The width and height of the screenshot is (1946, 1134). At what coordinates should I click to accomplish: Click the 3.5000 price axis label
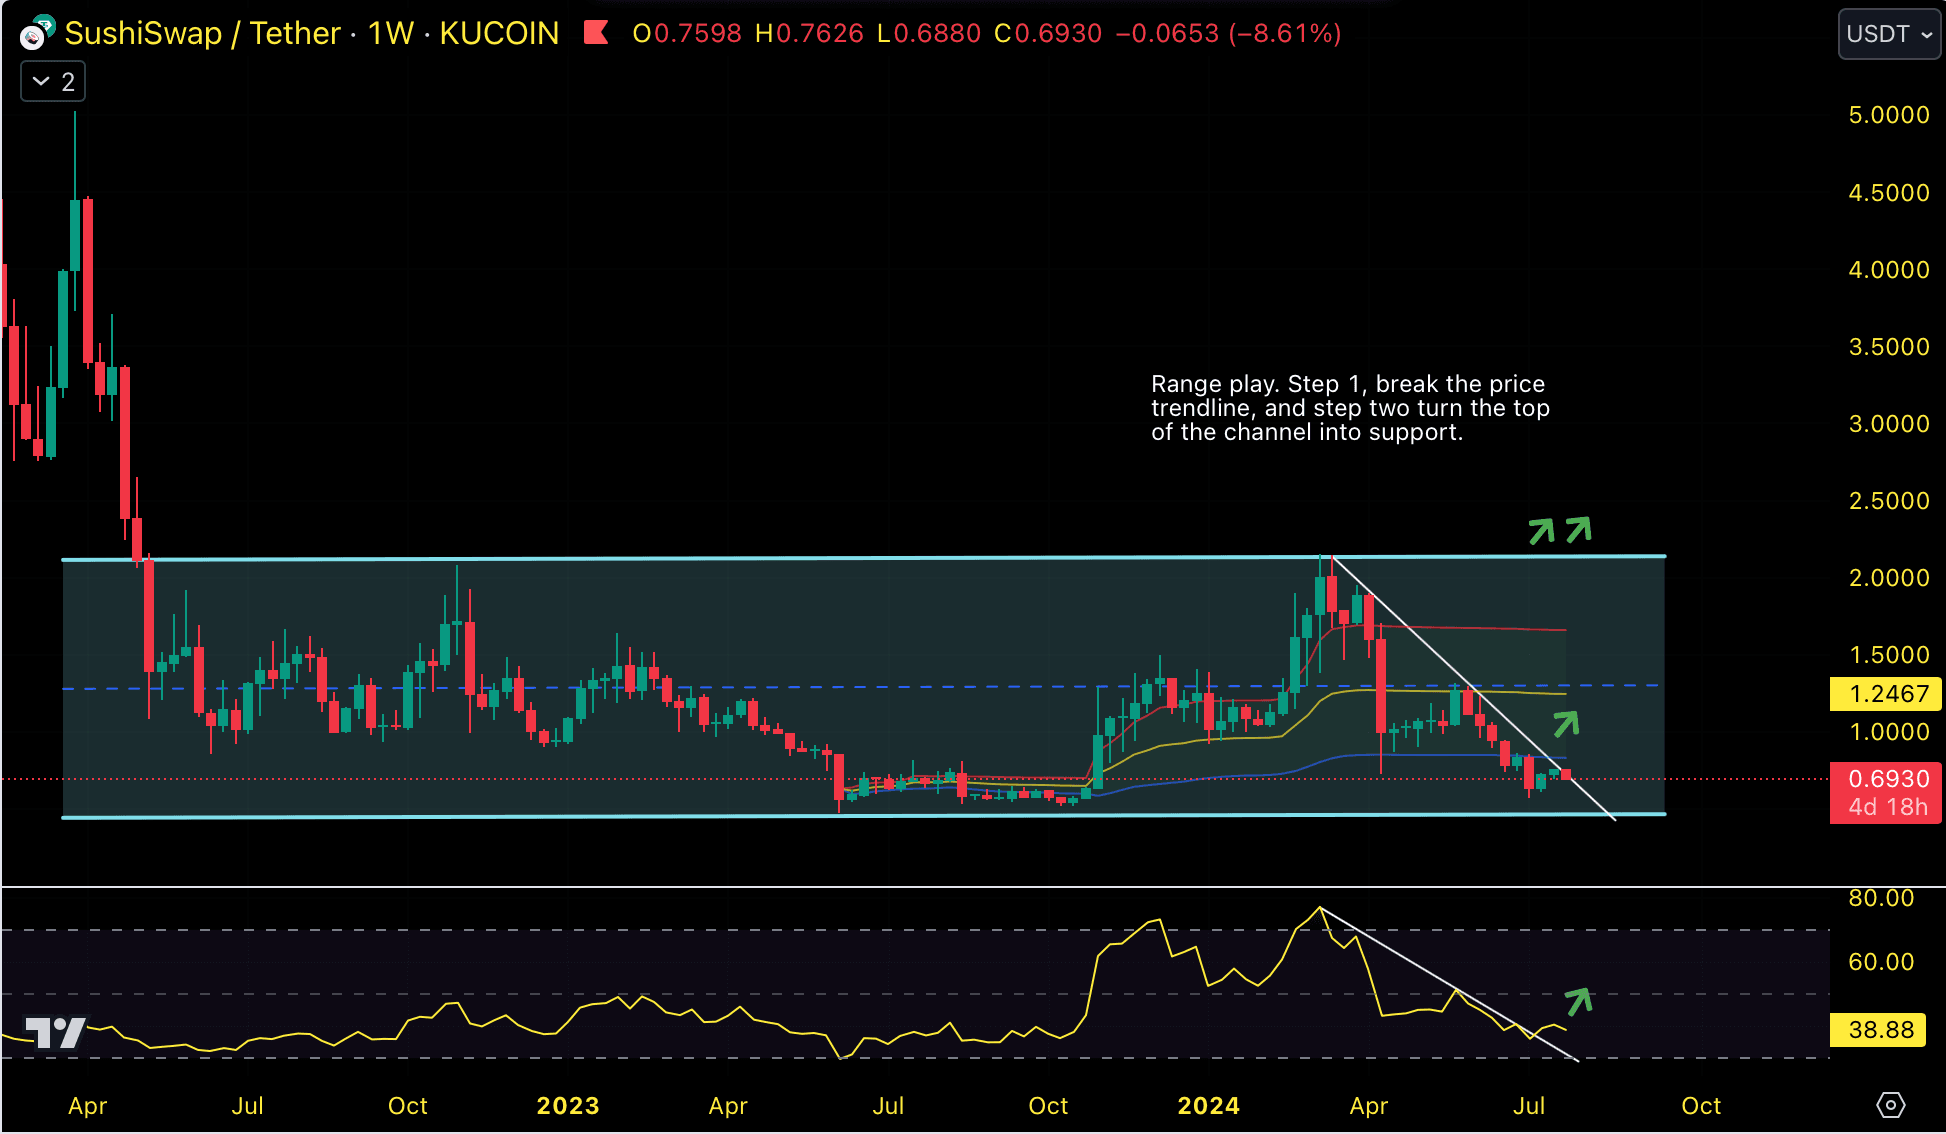click(1889, 347)
